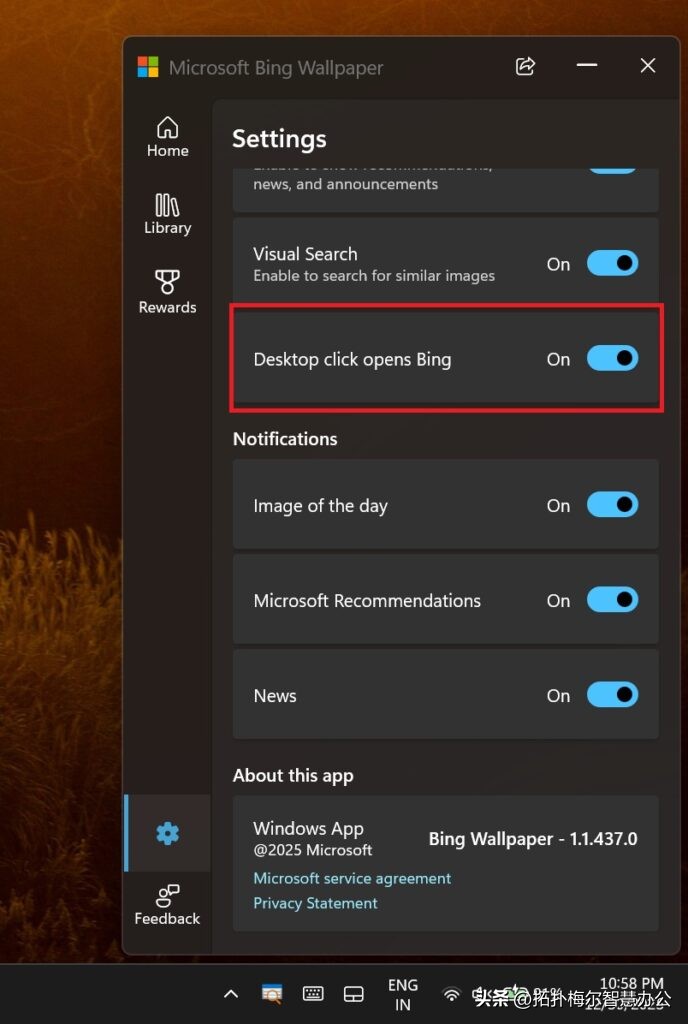Screen dimensions: 688x1024
Task: Open the ENG IN language switcher
Action: [x=403, y=994]
